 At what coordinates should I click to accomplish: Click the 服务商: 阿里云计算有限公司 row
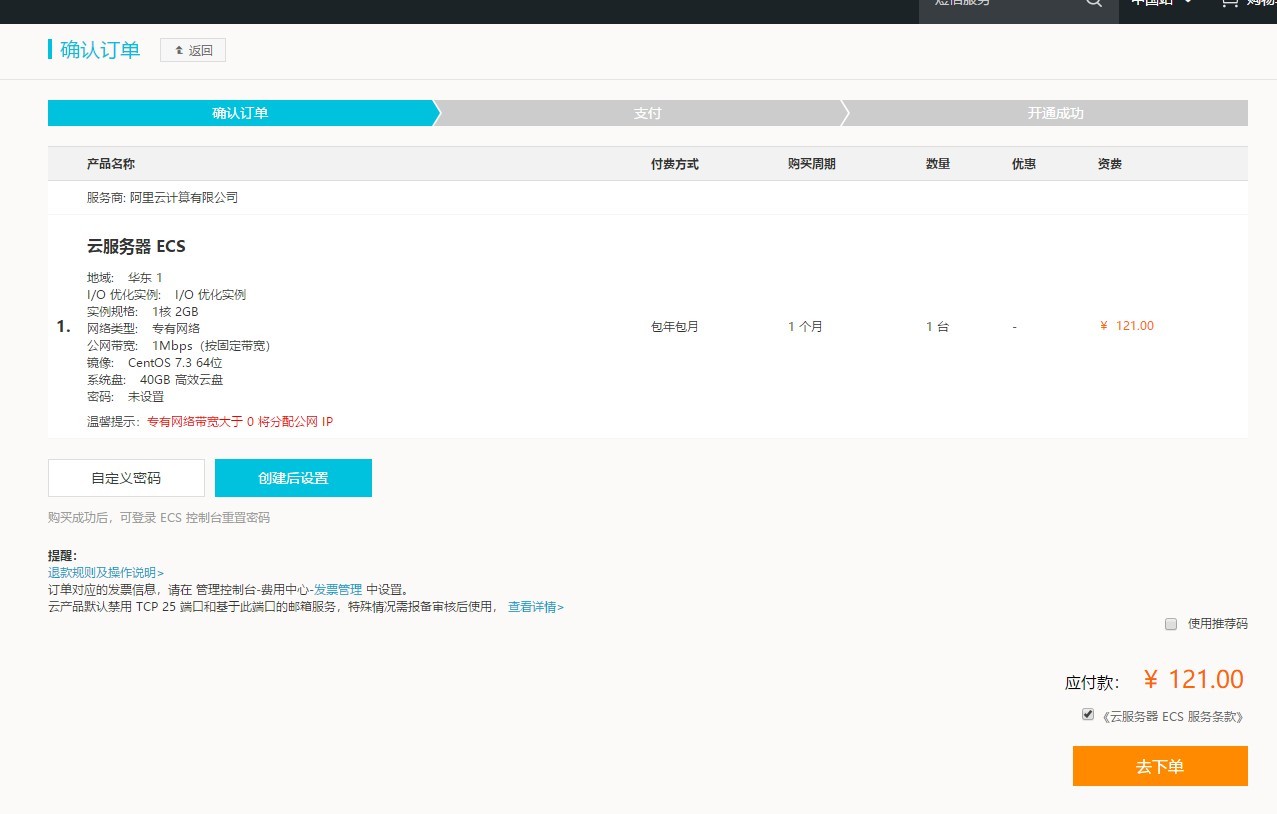point(647,198)
